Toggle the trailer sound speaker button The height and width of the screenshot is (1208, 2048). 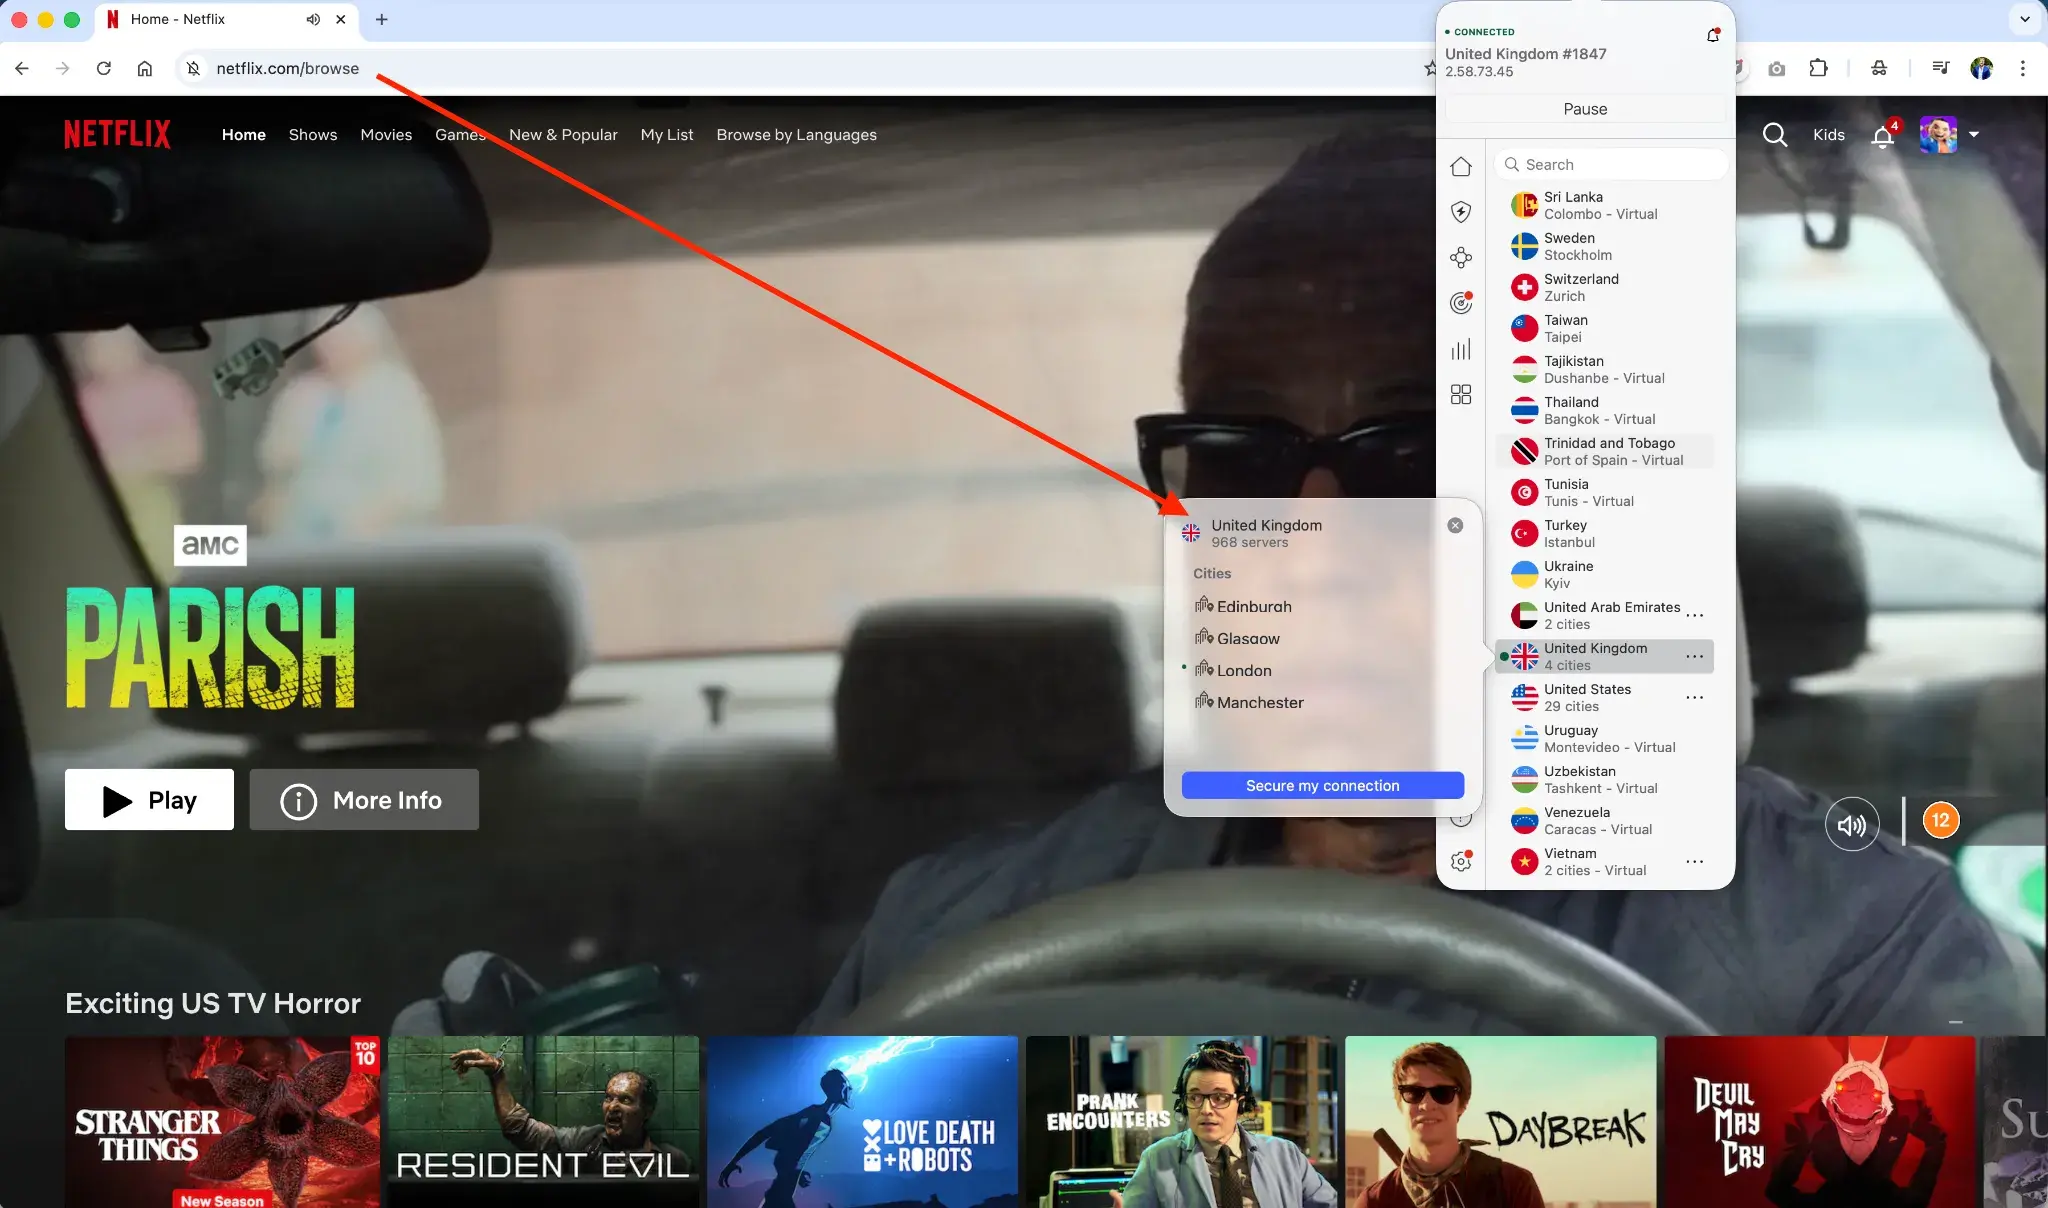(x=1851, y=824)
